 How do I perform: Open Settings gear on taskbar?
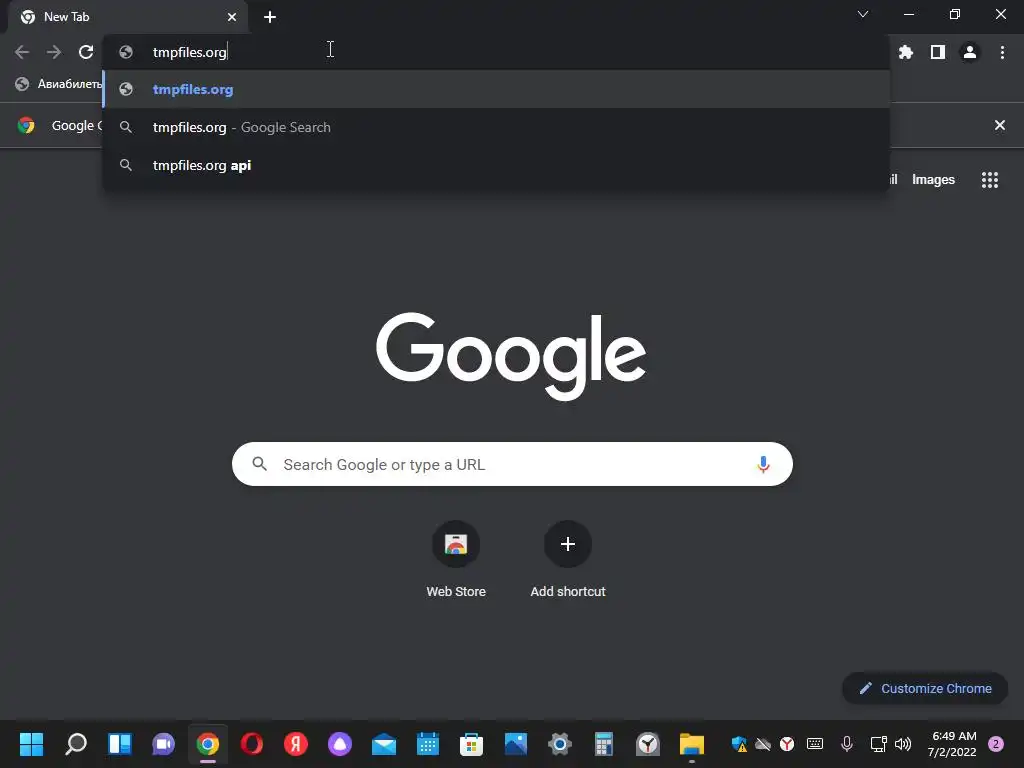[x=560, y=744]
